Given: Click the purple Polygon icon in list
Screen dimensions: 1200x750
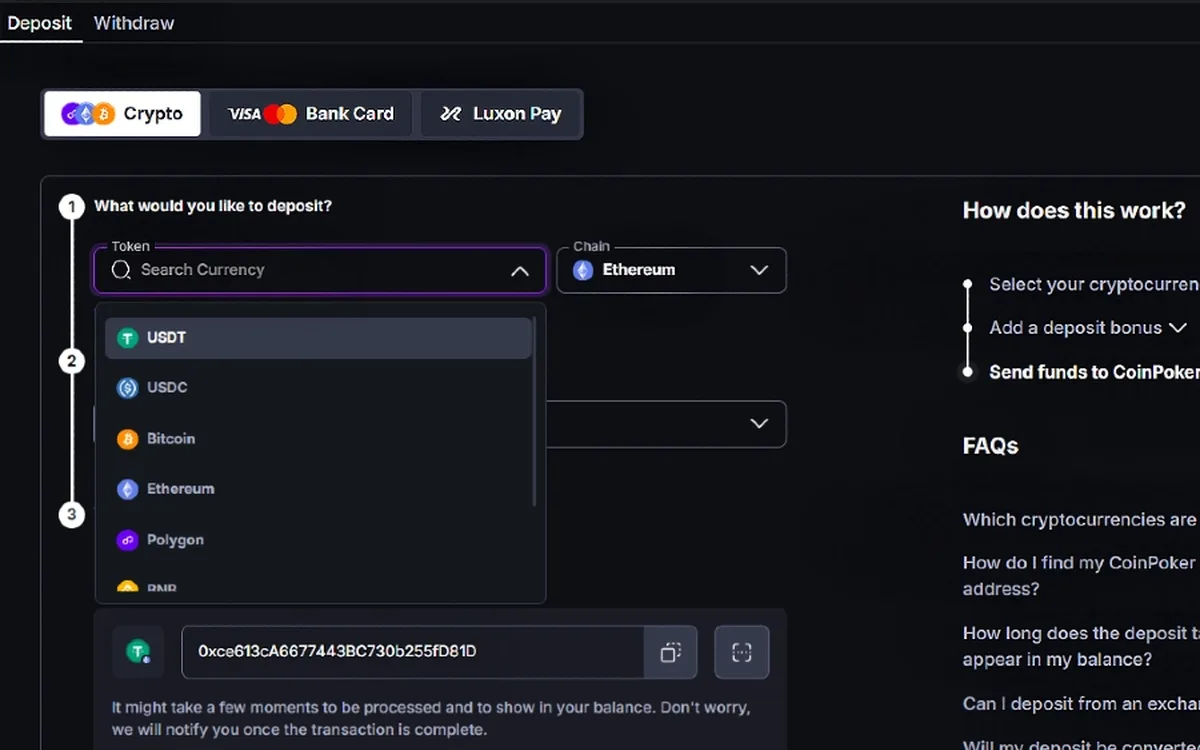Looking at the screenshot, I should pyautogui.click(x=127, y=540).
